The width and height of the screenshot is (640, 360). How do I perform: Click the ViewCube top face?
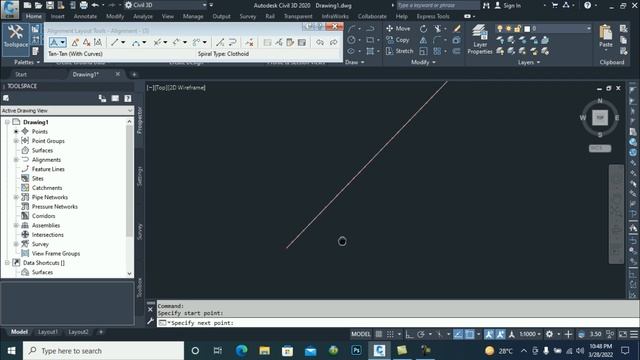600,118
